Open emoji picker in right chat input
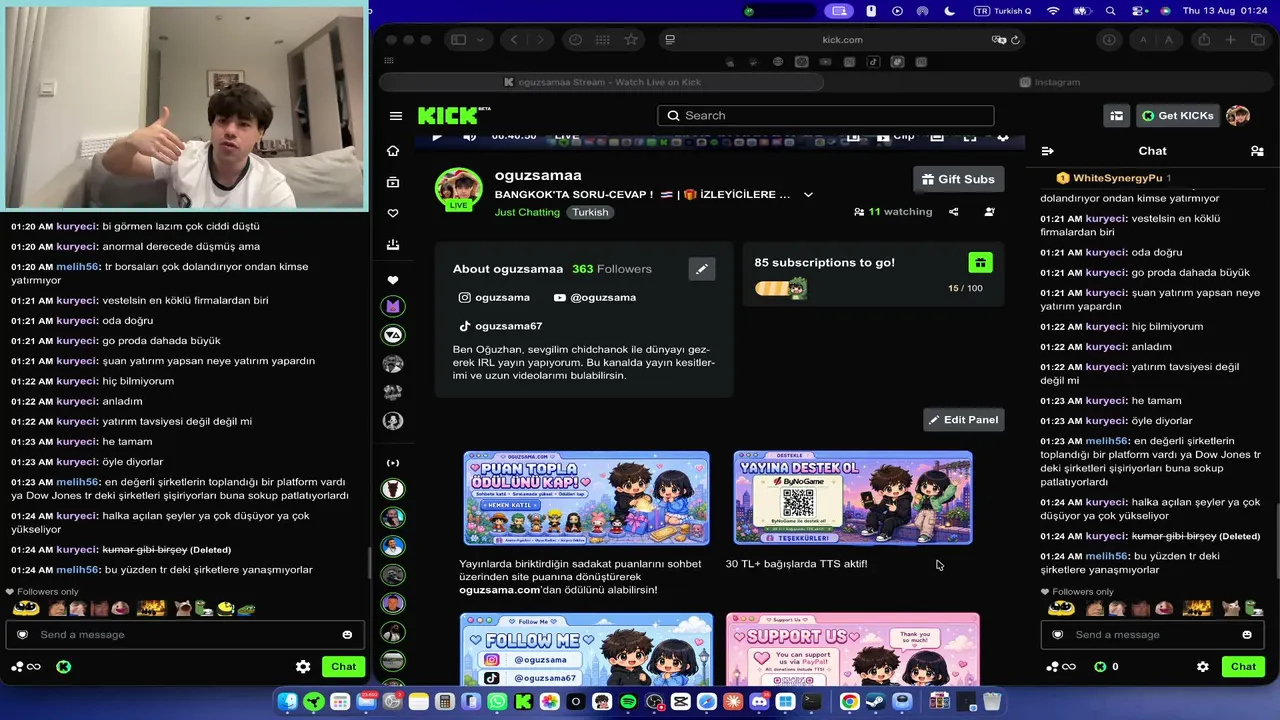Image resolution: width=1280 pixels, height=720 pixels. (1247, 635)
